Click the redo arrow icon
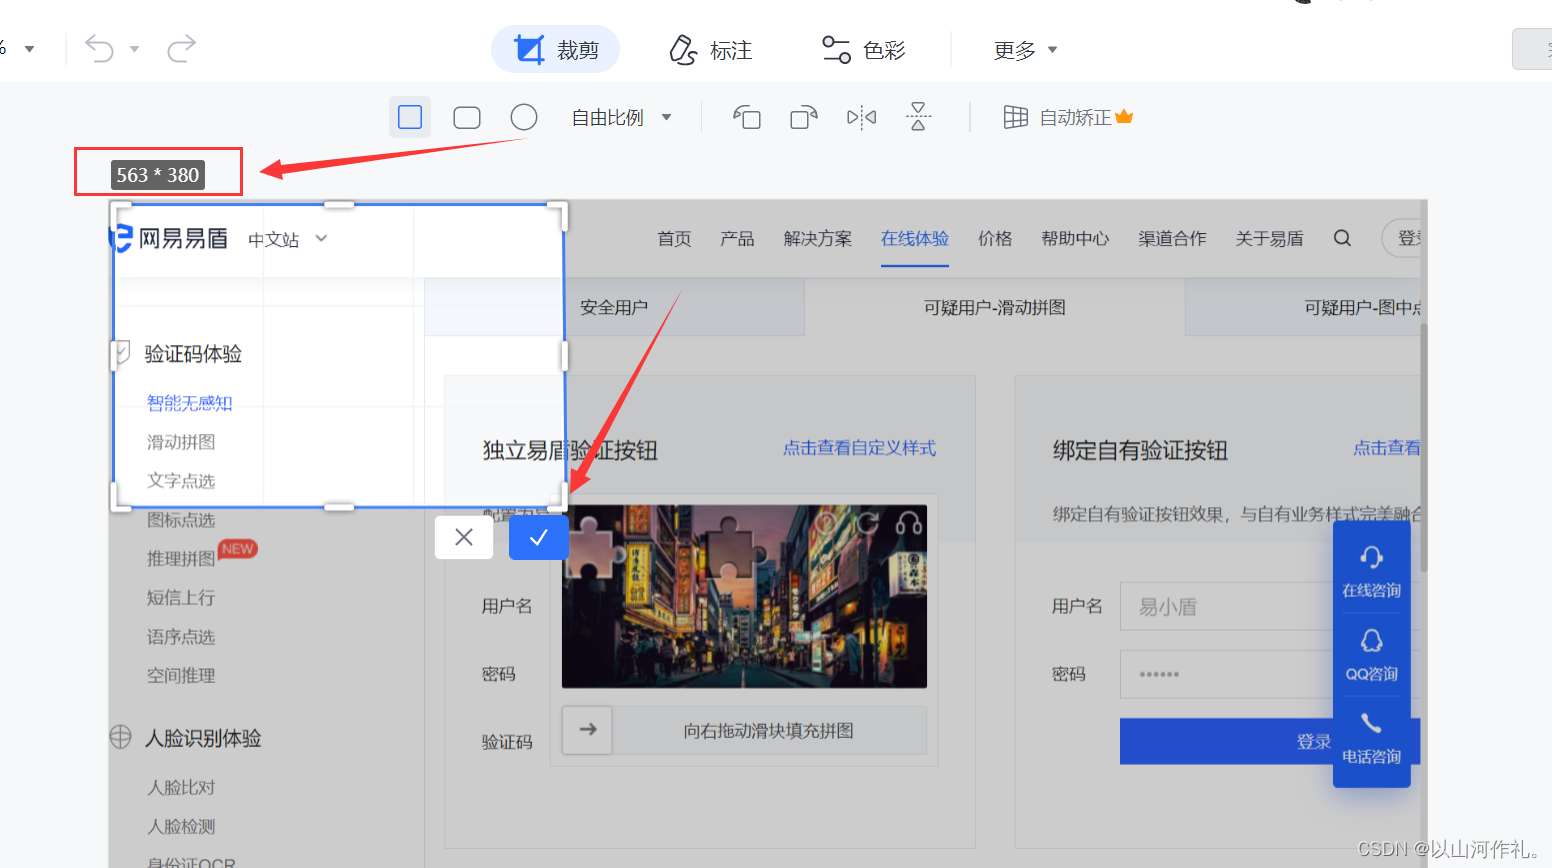Screen dimensions: 1552x868 [x=181, y=48]
